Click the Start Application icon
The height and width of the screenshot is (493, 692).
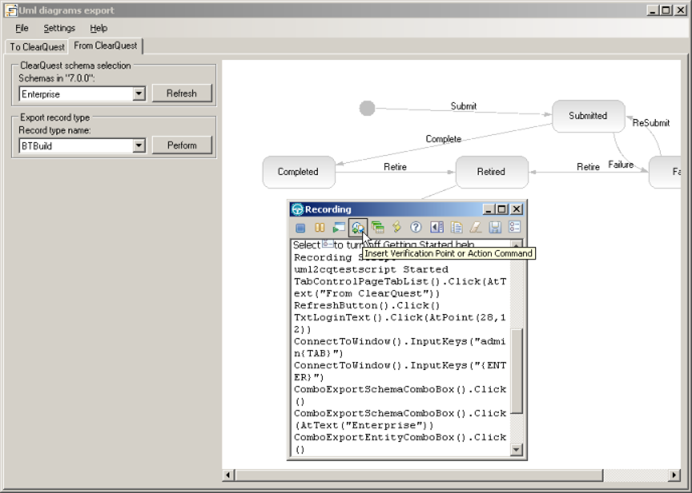click(x=338, y=227)
